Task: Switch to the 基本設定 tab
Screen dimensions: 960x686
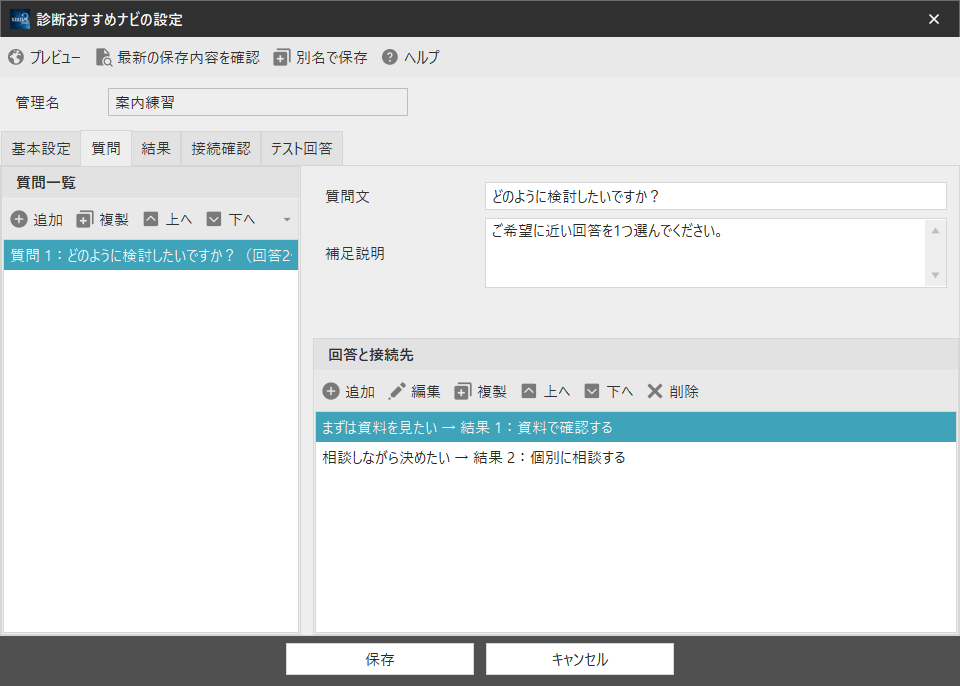Action: [x=41, y=148]
